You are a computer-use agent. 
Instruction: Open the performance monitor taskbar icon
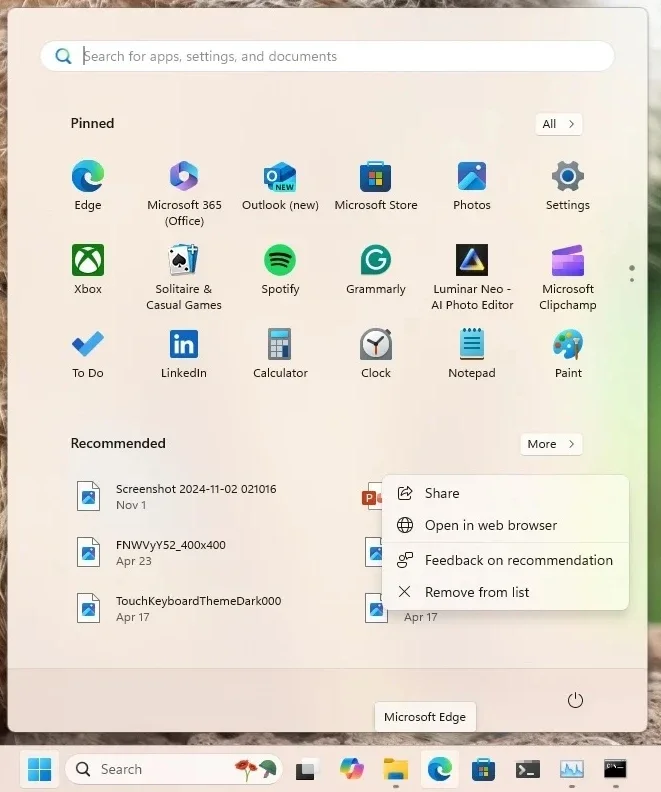[572, 769]
